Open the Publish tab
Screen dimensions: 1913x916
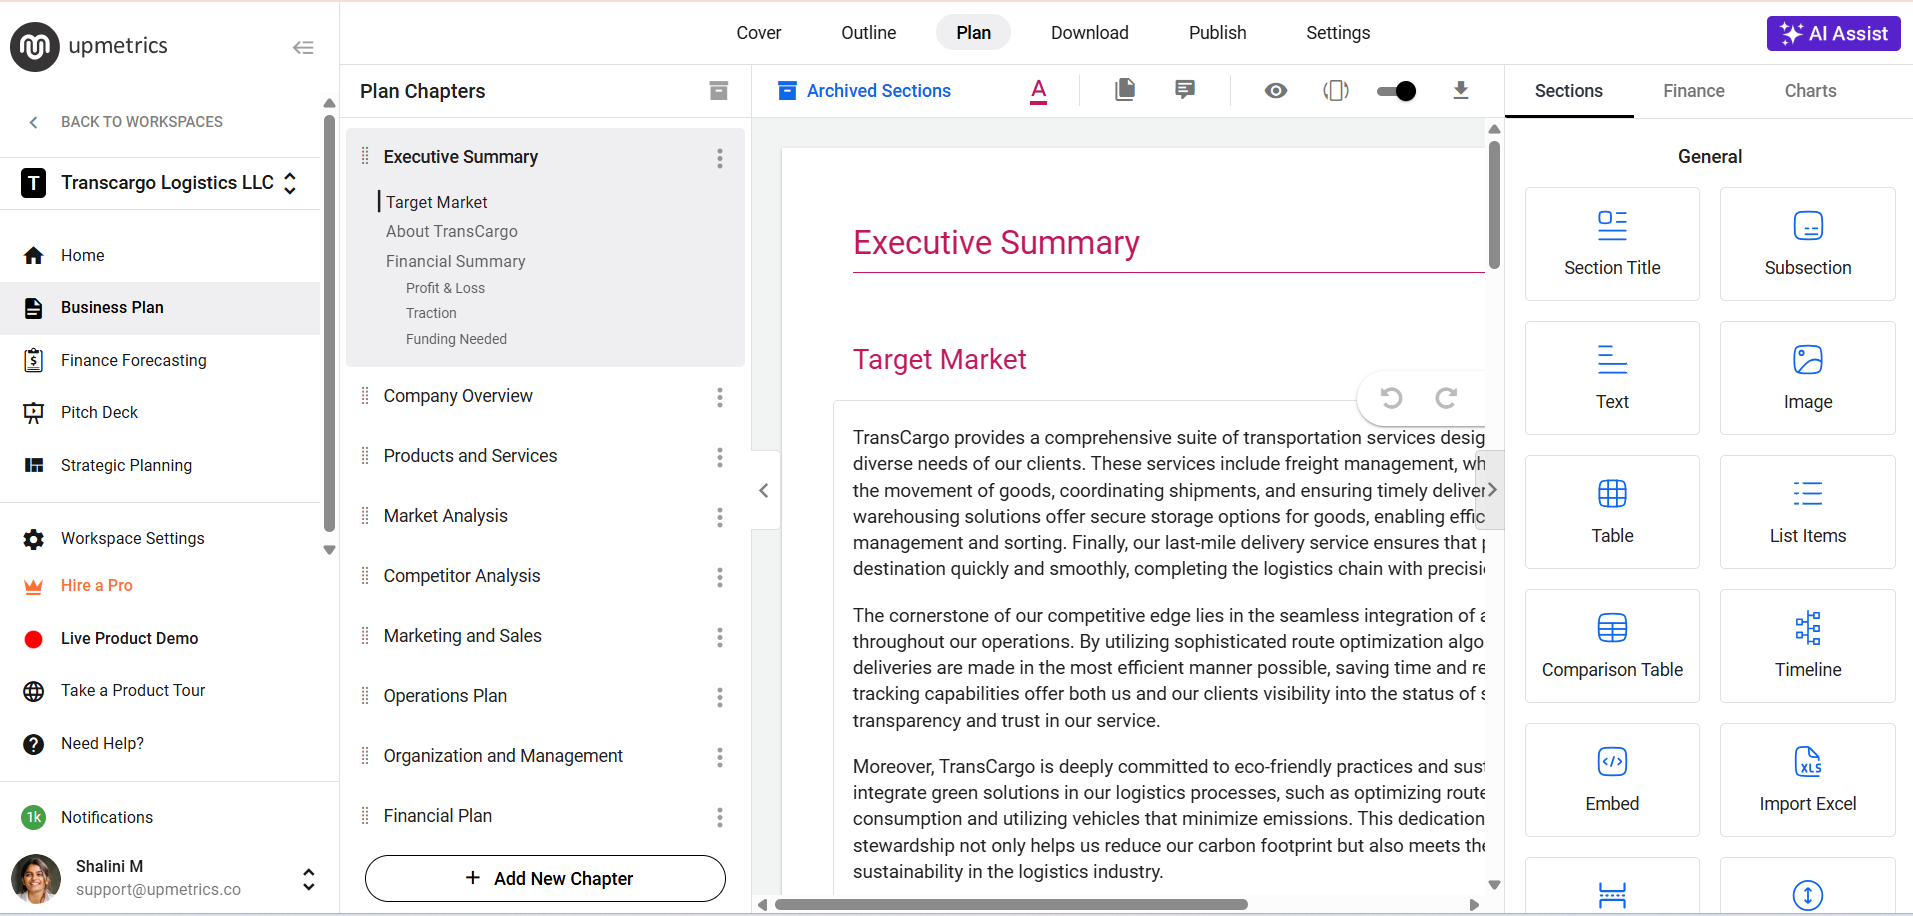pos(1217,33)
